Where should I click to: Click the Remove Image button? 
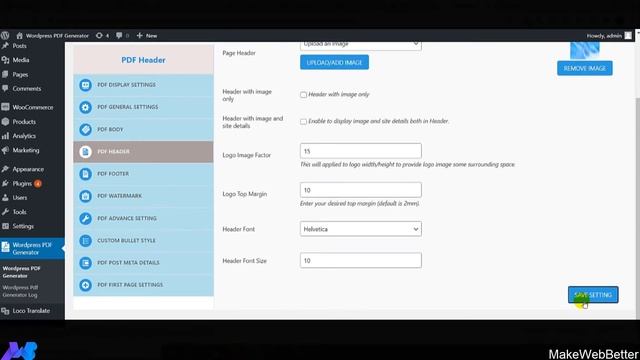pyautogui.click(x=584, y=68)
